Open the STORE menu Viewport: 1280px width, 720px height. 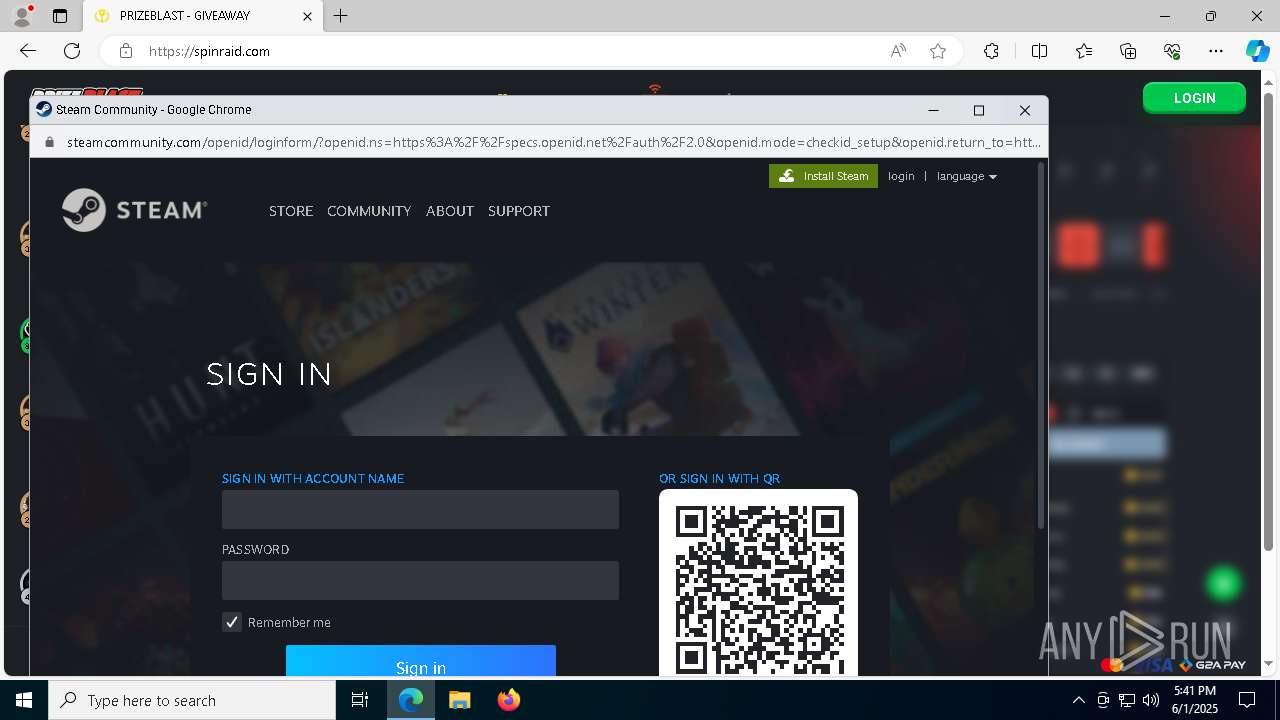[291, 211]
